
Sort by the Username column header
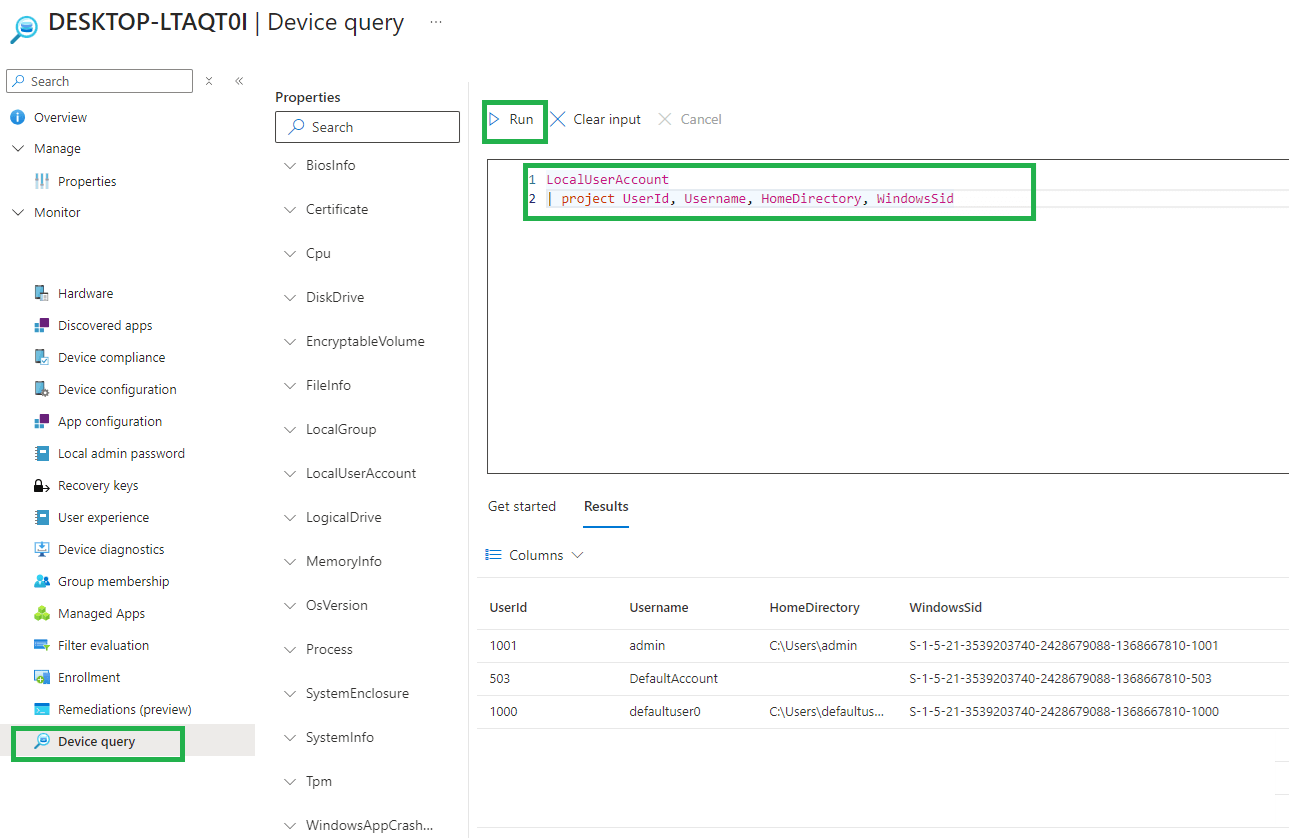659,607
